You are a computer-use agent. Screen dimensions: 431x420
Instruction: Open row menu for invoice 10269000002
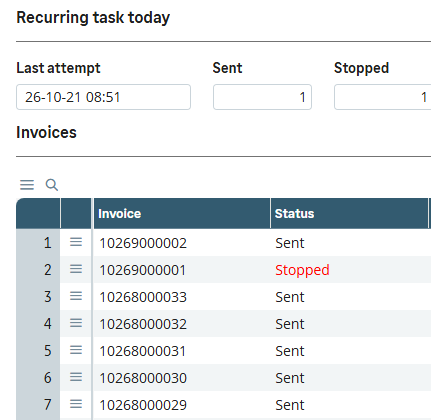click(x=76, y=242)
